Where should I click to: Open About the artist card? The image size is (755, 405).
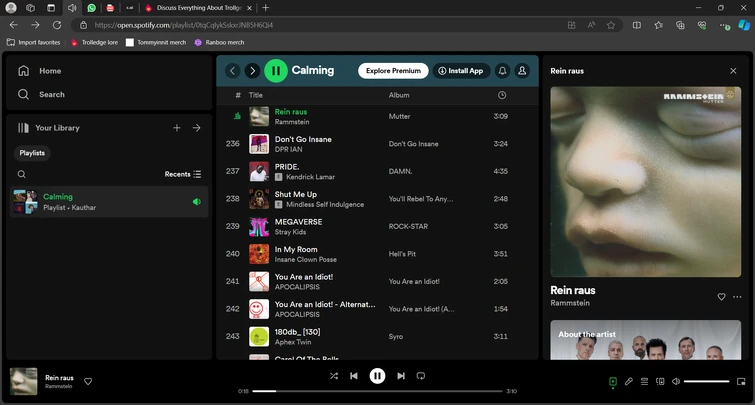click(x=646, y=340)
